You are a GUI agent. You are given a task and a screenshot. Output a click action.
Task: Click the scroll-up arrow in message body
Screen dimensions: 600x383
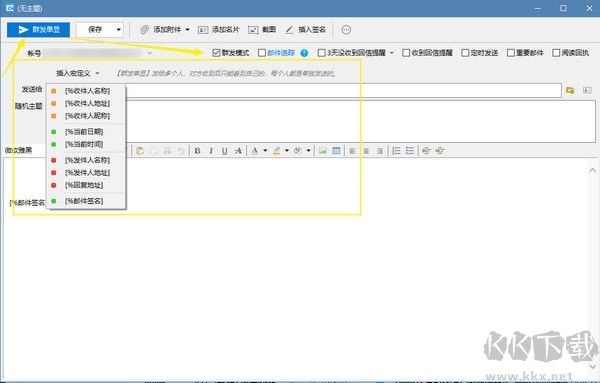click(592, 170)
